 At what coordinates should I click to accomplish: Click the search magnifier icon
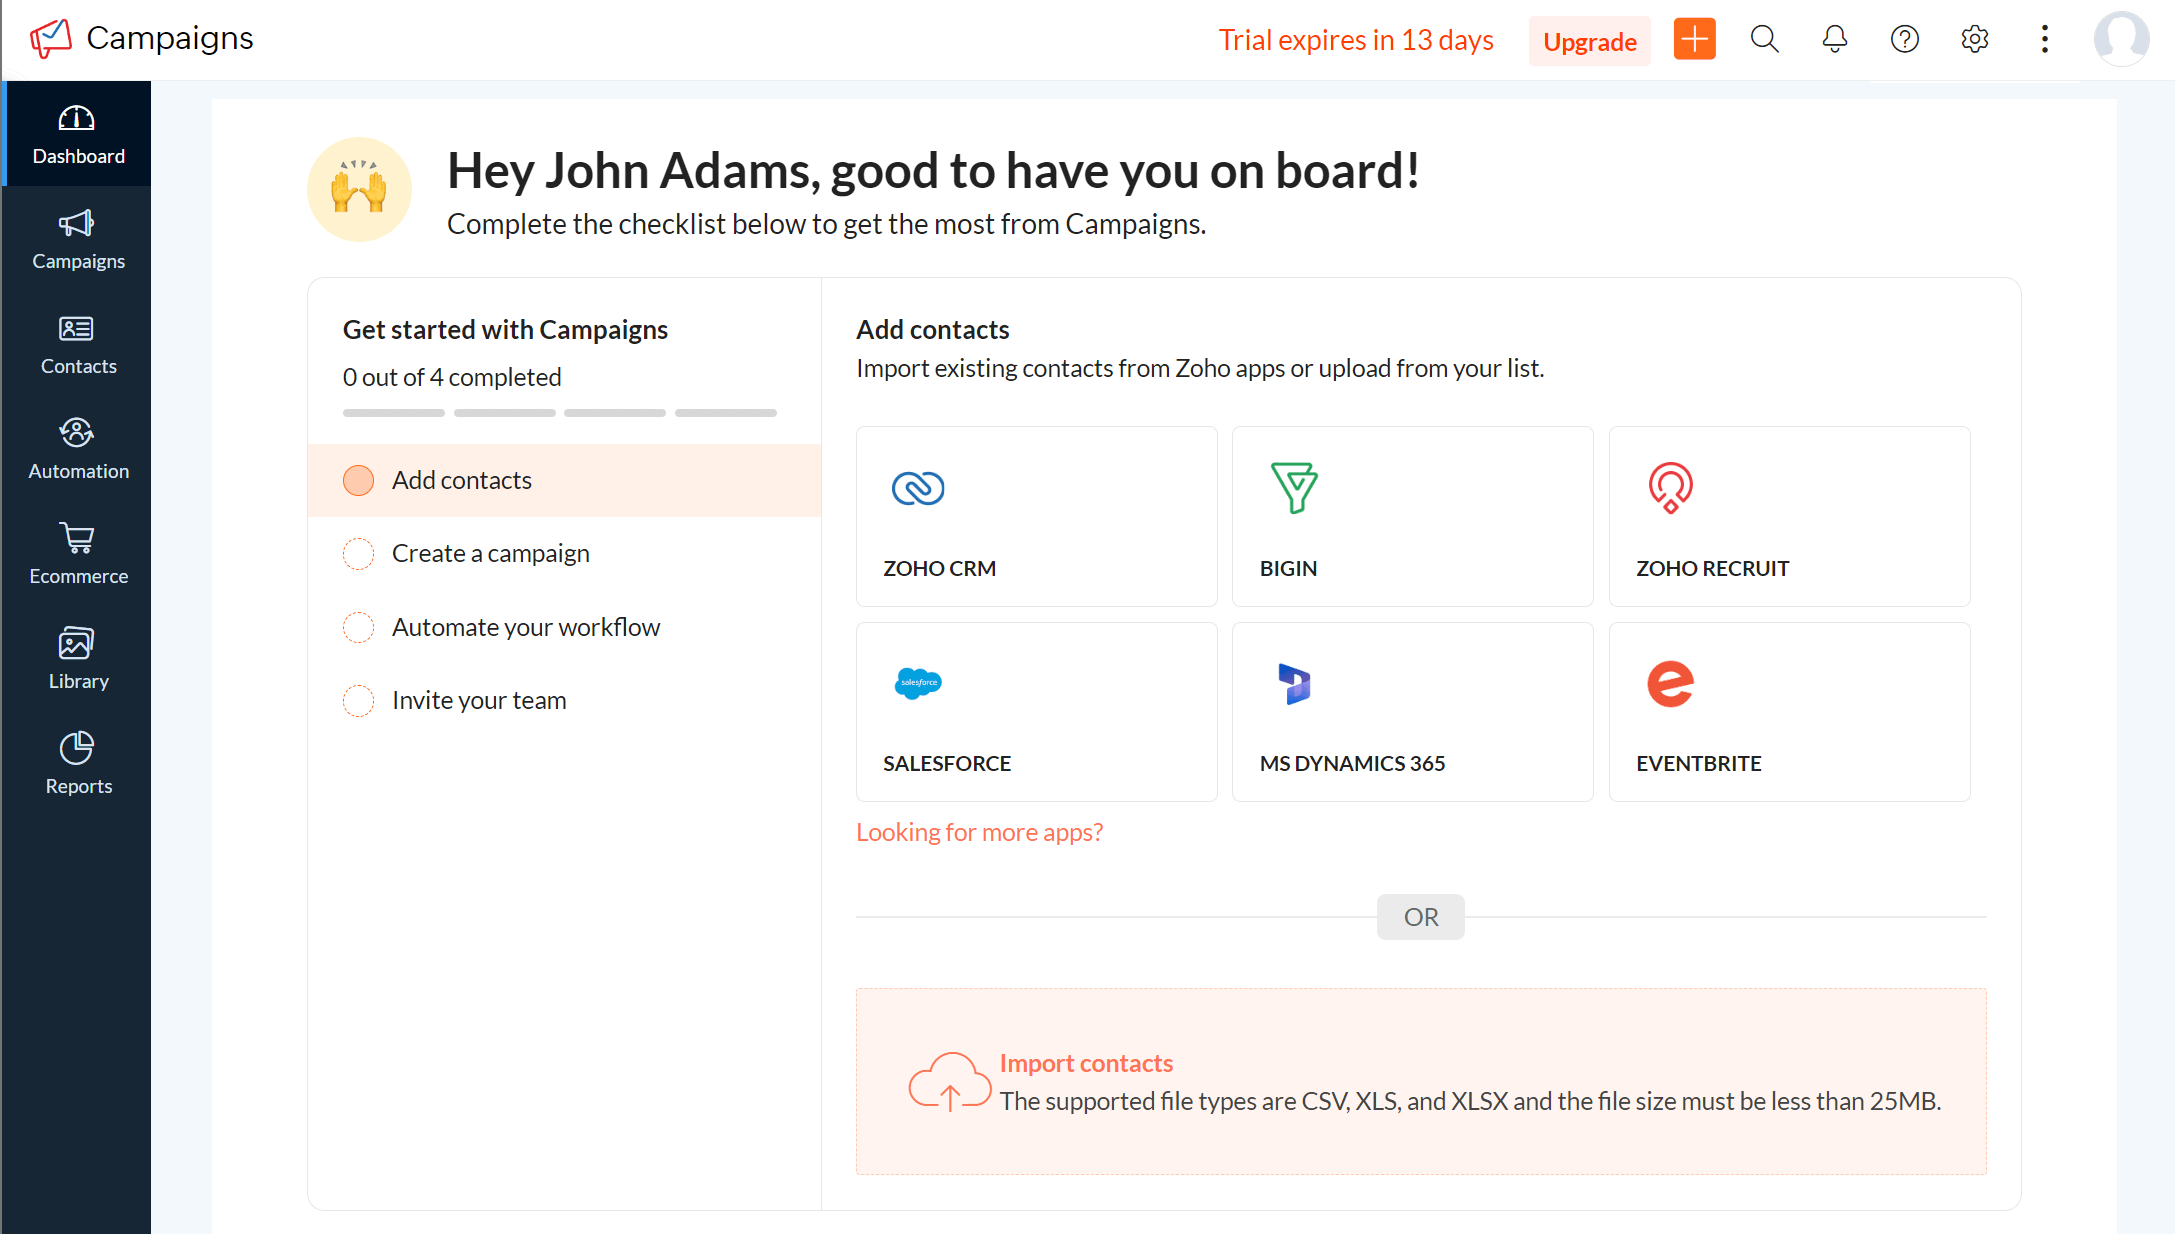1766,40
